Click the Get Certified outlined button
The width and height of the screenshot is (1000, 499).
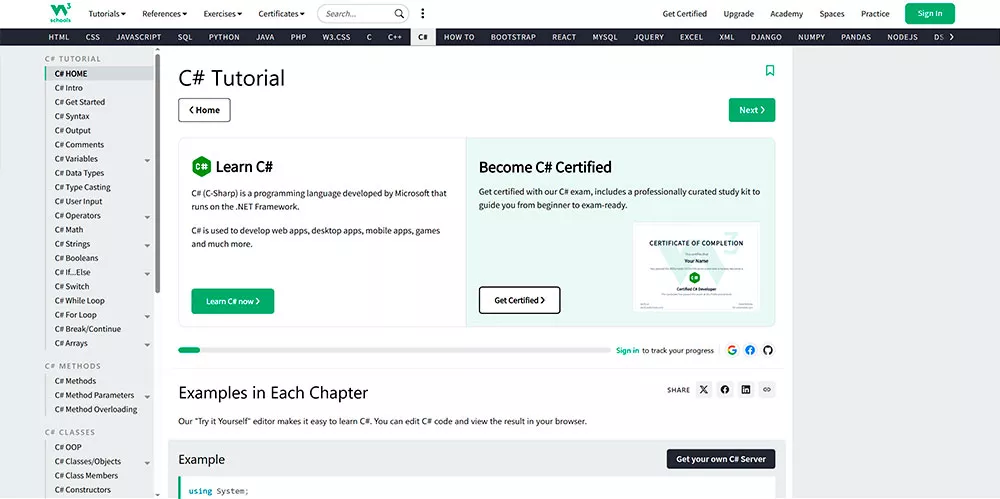[520, 300]
